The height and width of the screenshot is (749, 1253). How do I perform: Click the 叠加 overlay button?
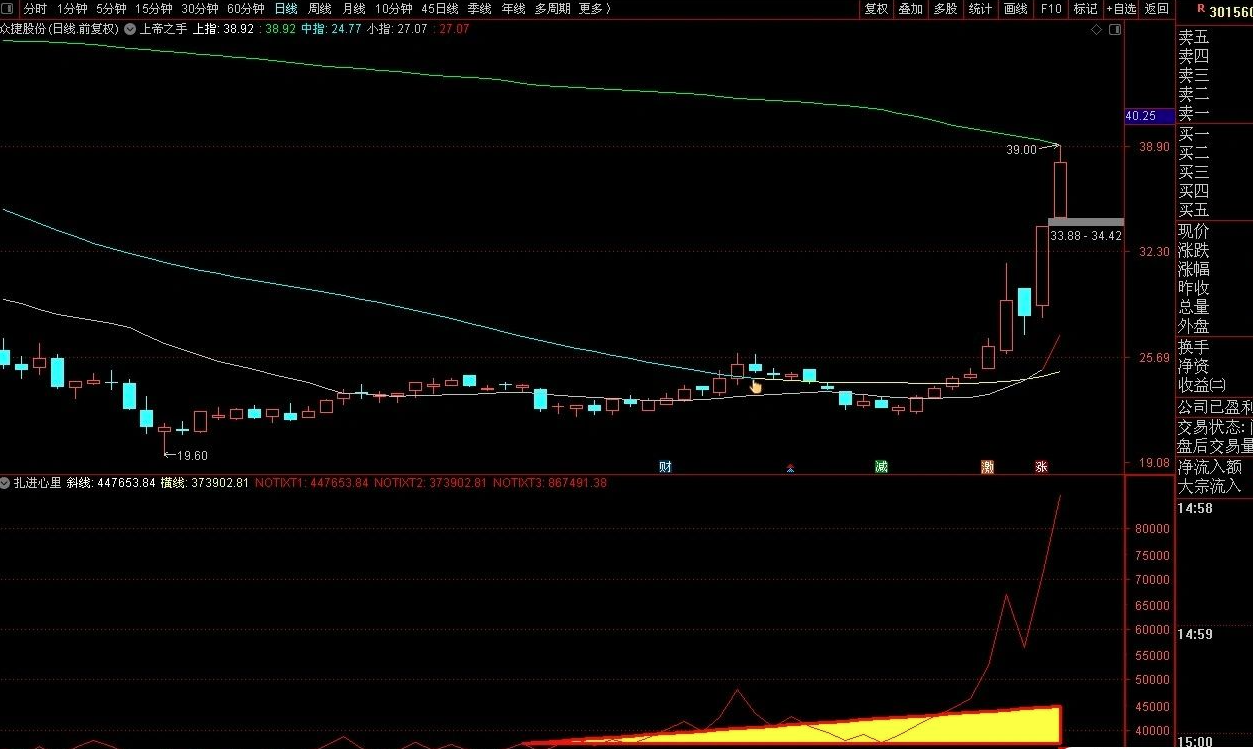[911, 8]
